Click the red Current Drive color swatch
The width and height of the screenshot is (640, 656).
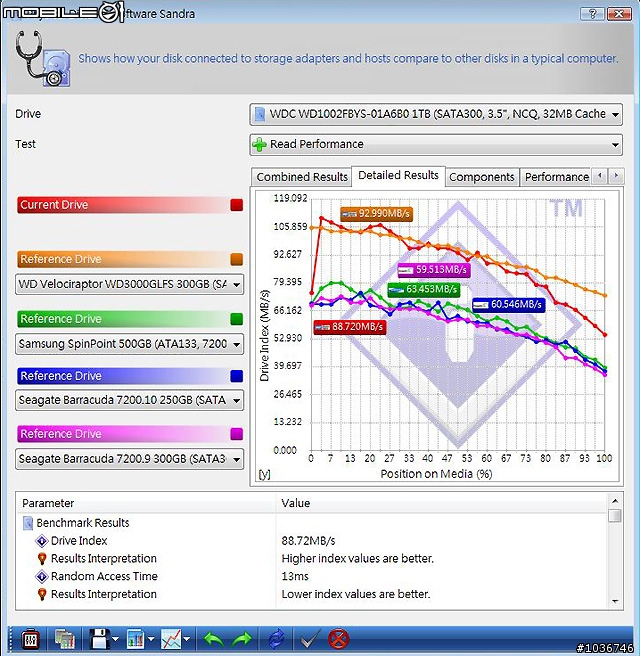coord(236,205)
